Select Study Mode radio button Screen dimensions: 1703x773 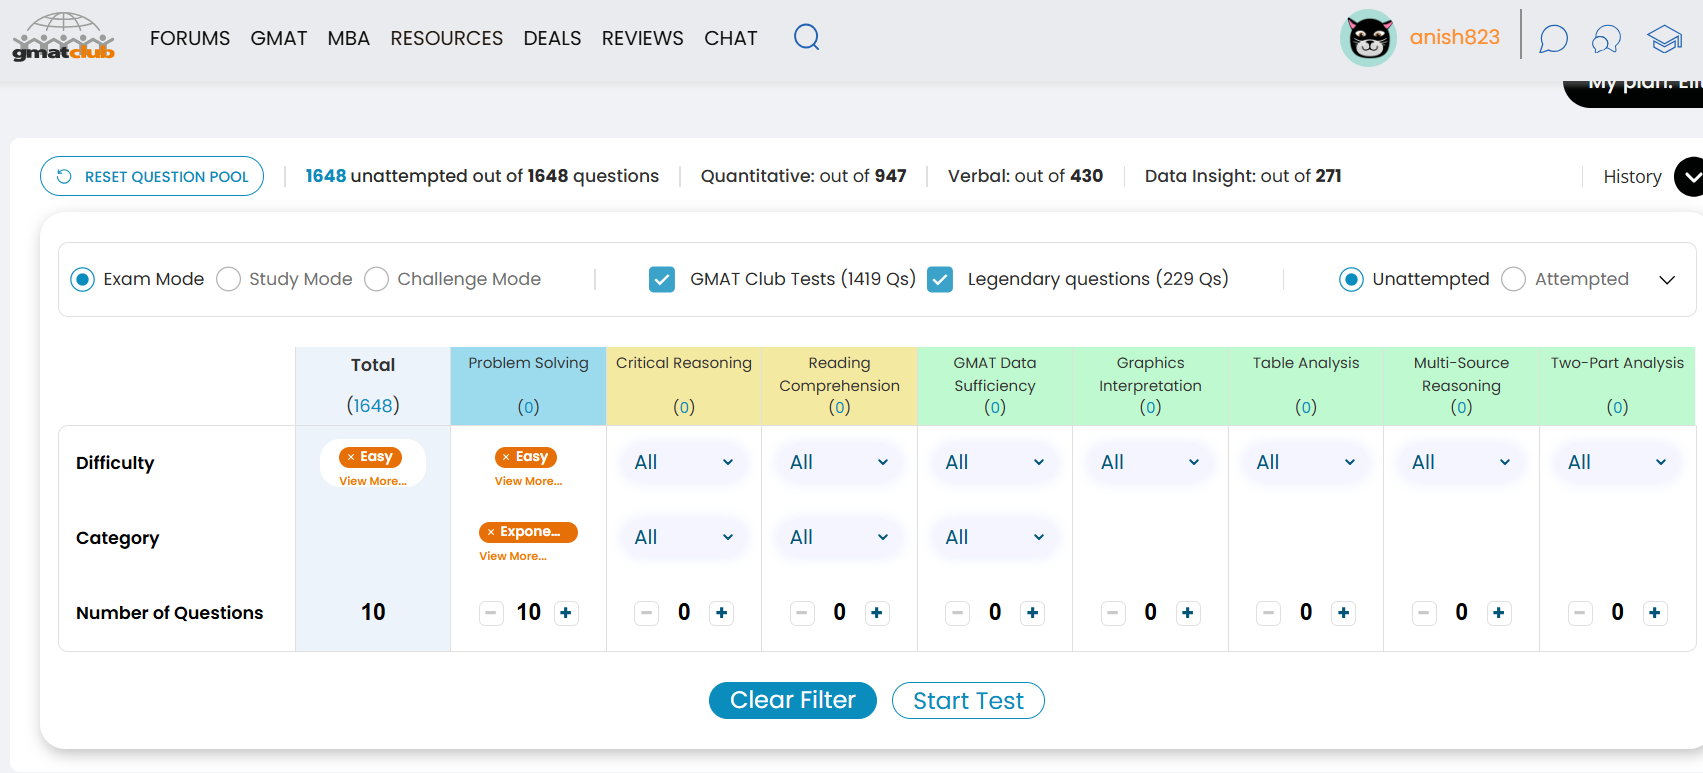click(x=229, y=279)
